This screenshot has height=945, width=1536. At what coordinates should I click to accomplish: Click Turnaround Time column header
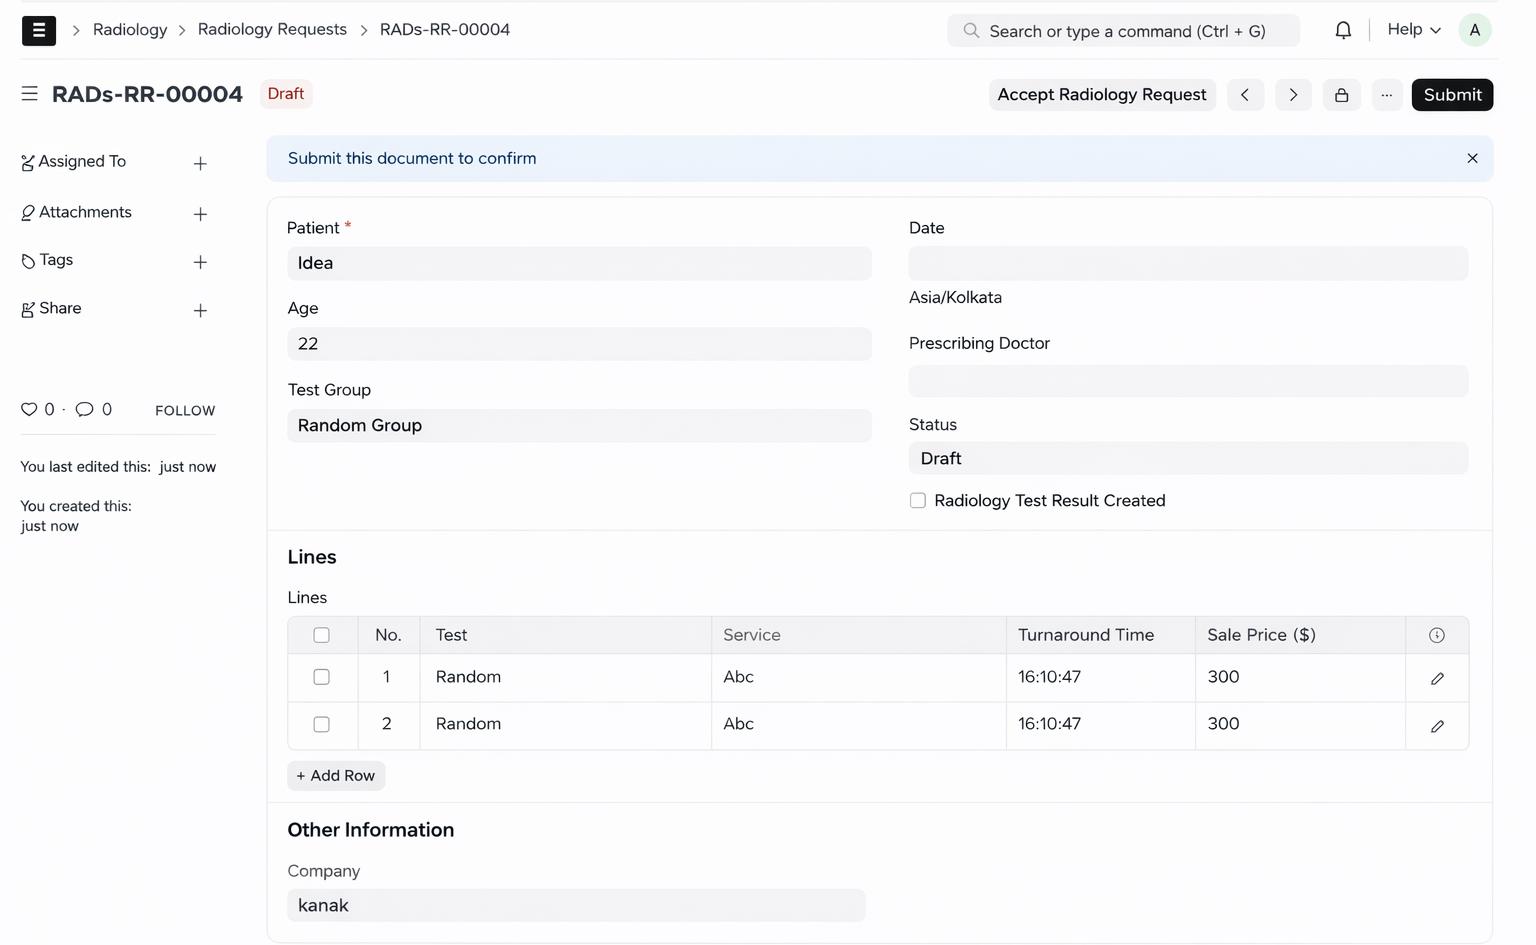click(1100, 636)
